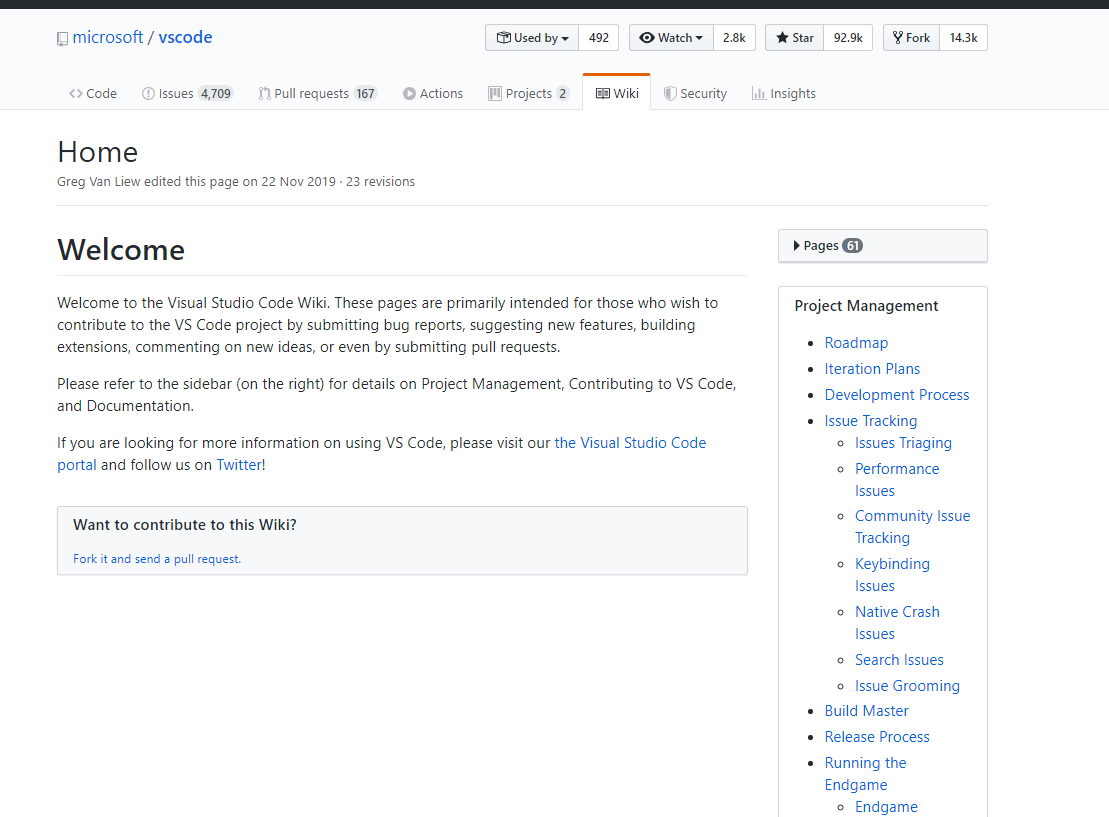Screen dimensions: 1109x817
Task: Open the Roadmap wiki page
Action: pyautogui.click(x=856, y=343)
